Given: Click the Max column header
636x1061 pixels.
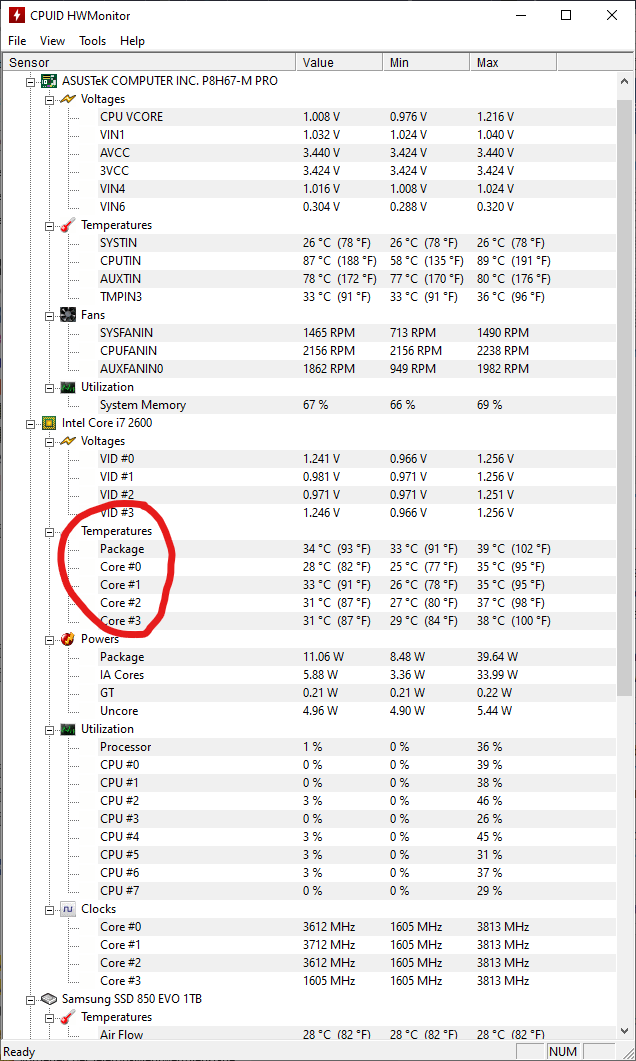Looking at the screenshot, I should [x=513, y=62].
